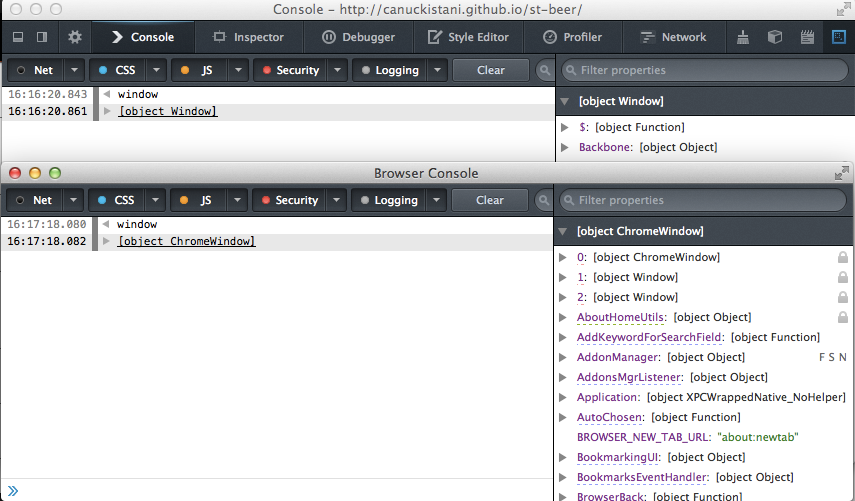
Task: Clear the Browser Console output
Action: pyautogui.click(x=490, y=200)
